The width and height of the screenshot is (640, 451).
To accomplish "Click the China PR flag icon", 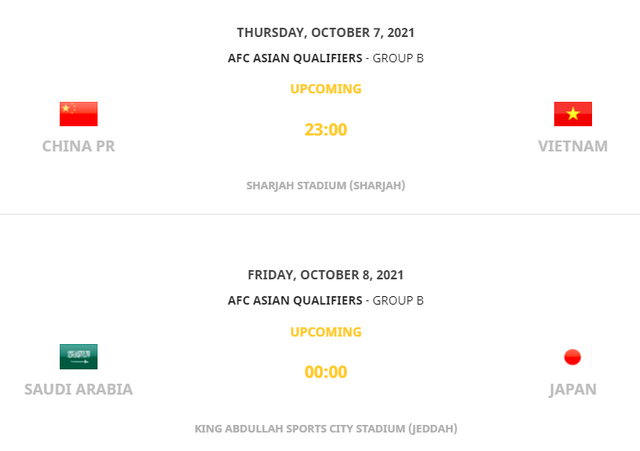I will [78, 114].
